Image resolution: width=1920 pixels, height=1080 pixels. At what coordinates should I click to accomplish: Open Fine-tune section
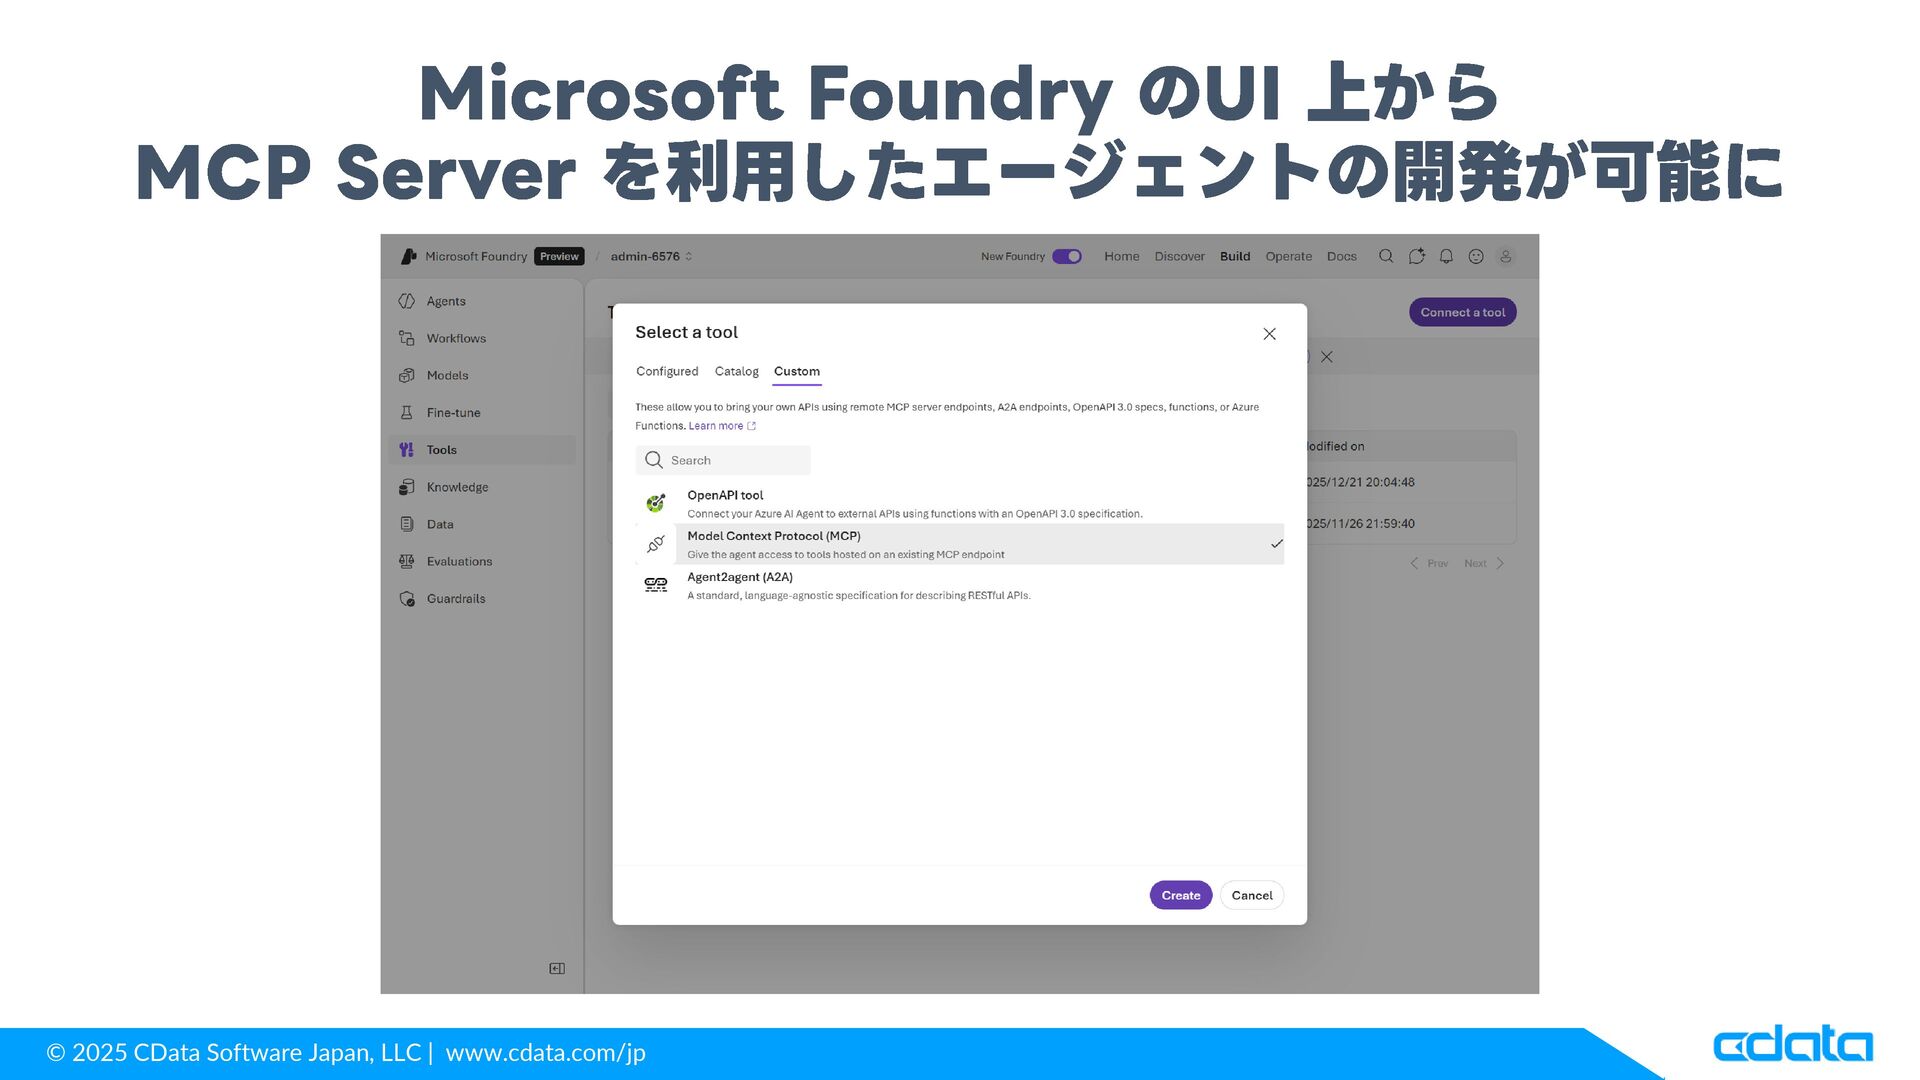(x=452, y=412)
